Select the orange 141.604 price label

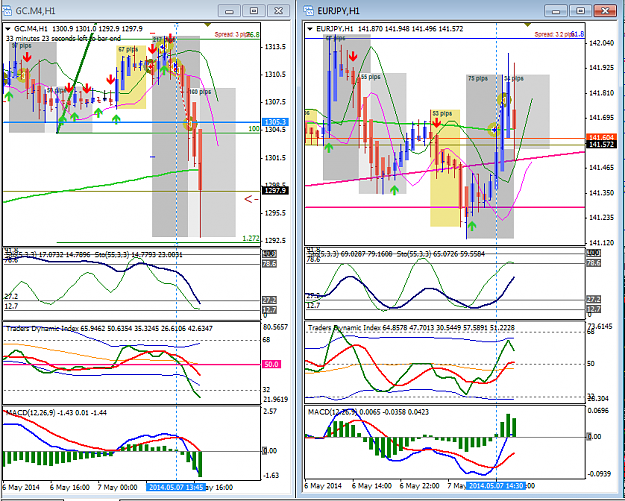[x=601, y=137]
